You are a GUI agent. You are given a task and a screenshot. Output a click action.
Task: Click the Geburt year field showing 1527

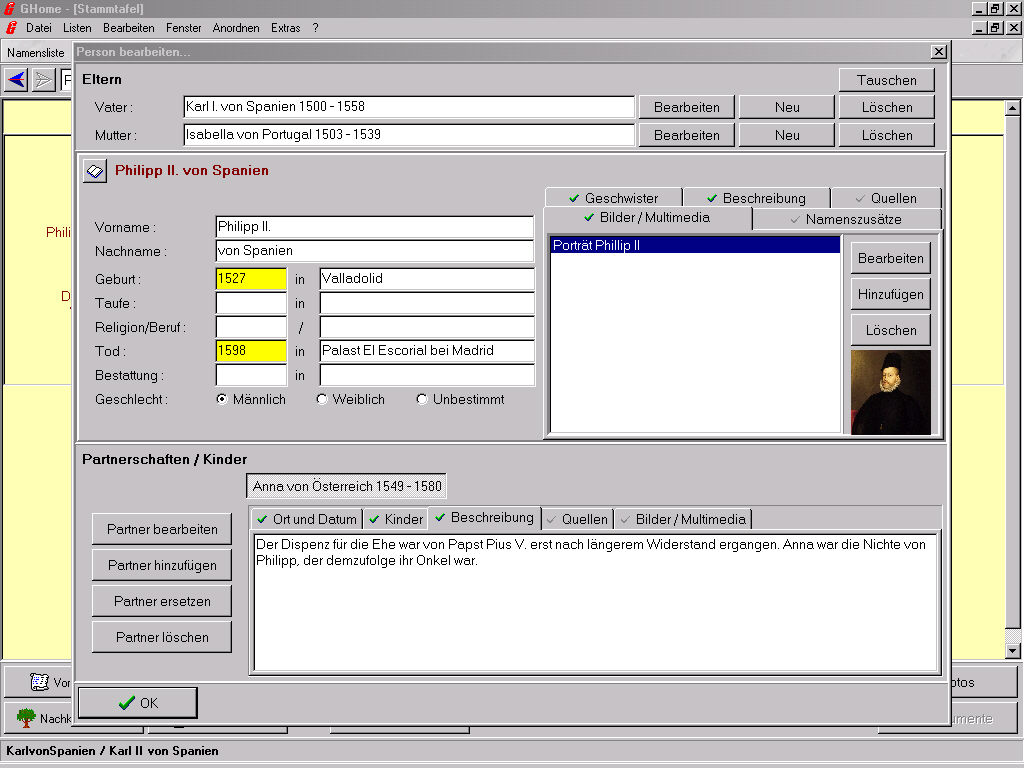pyautogui.click(x=251, y=279)
